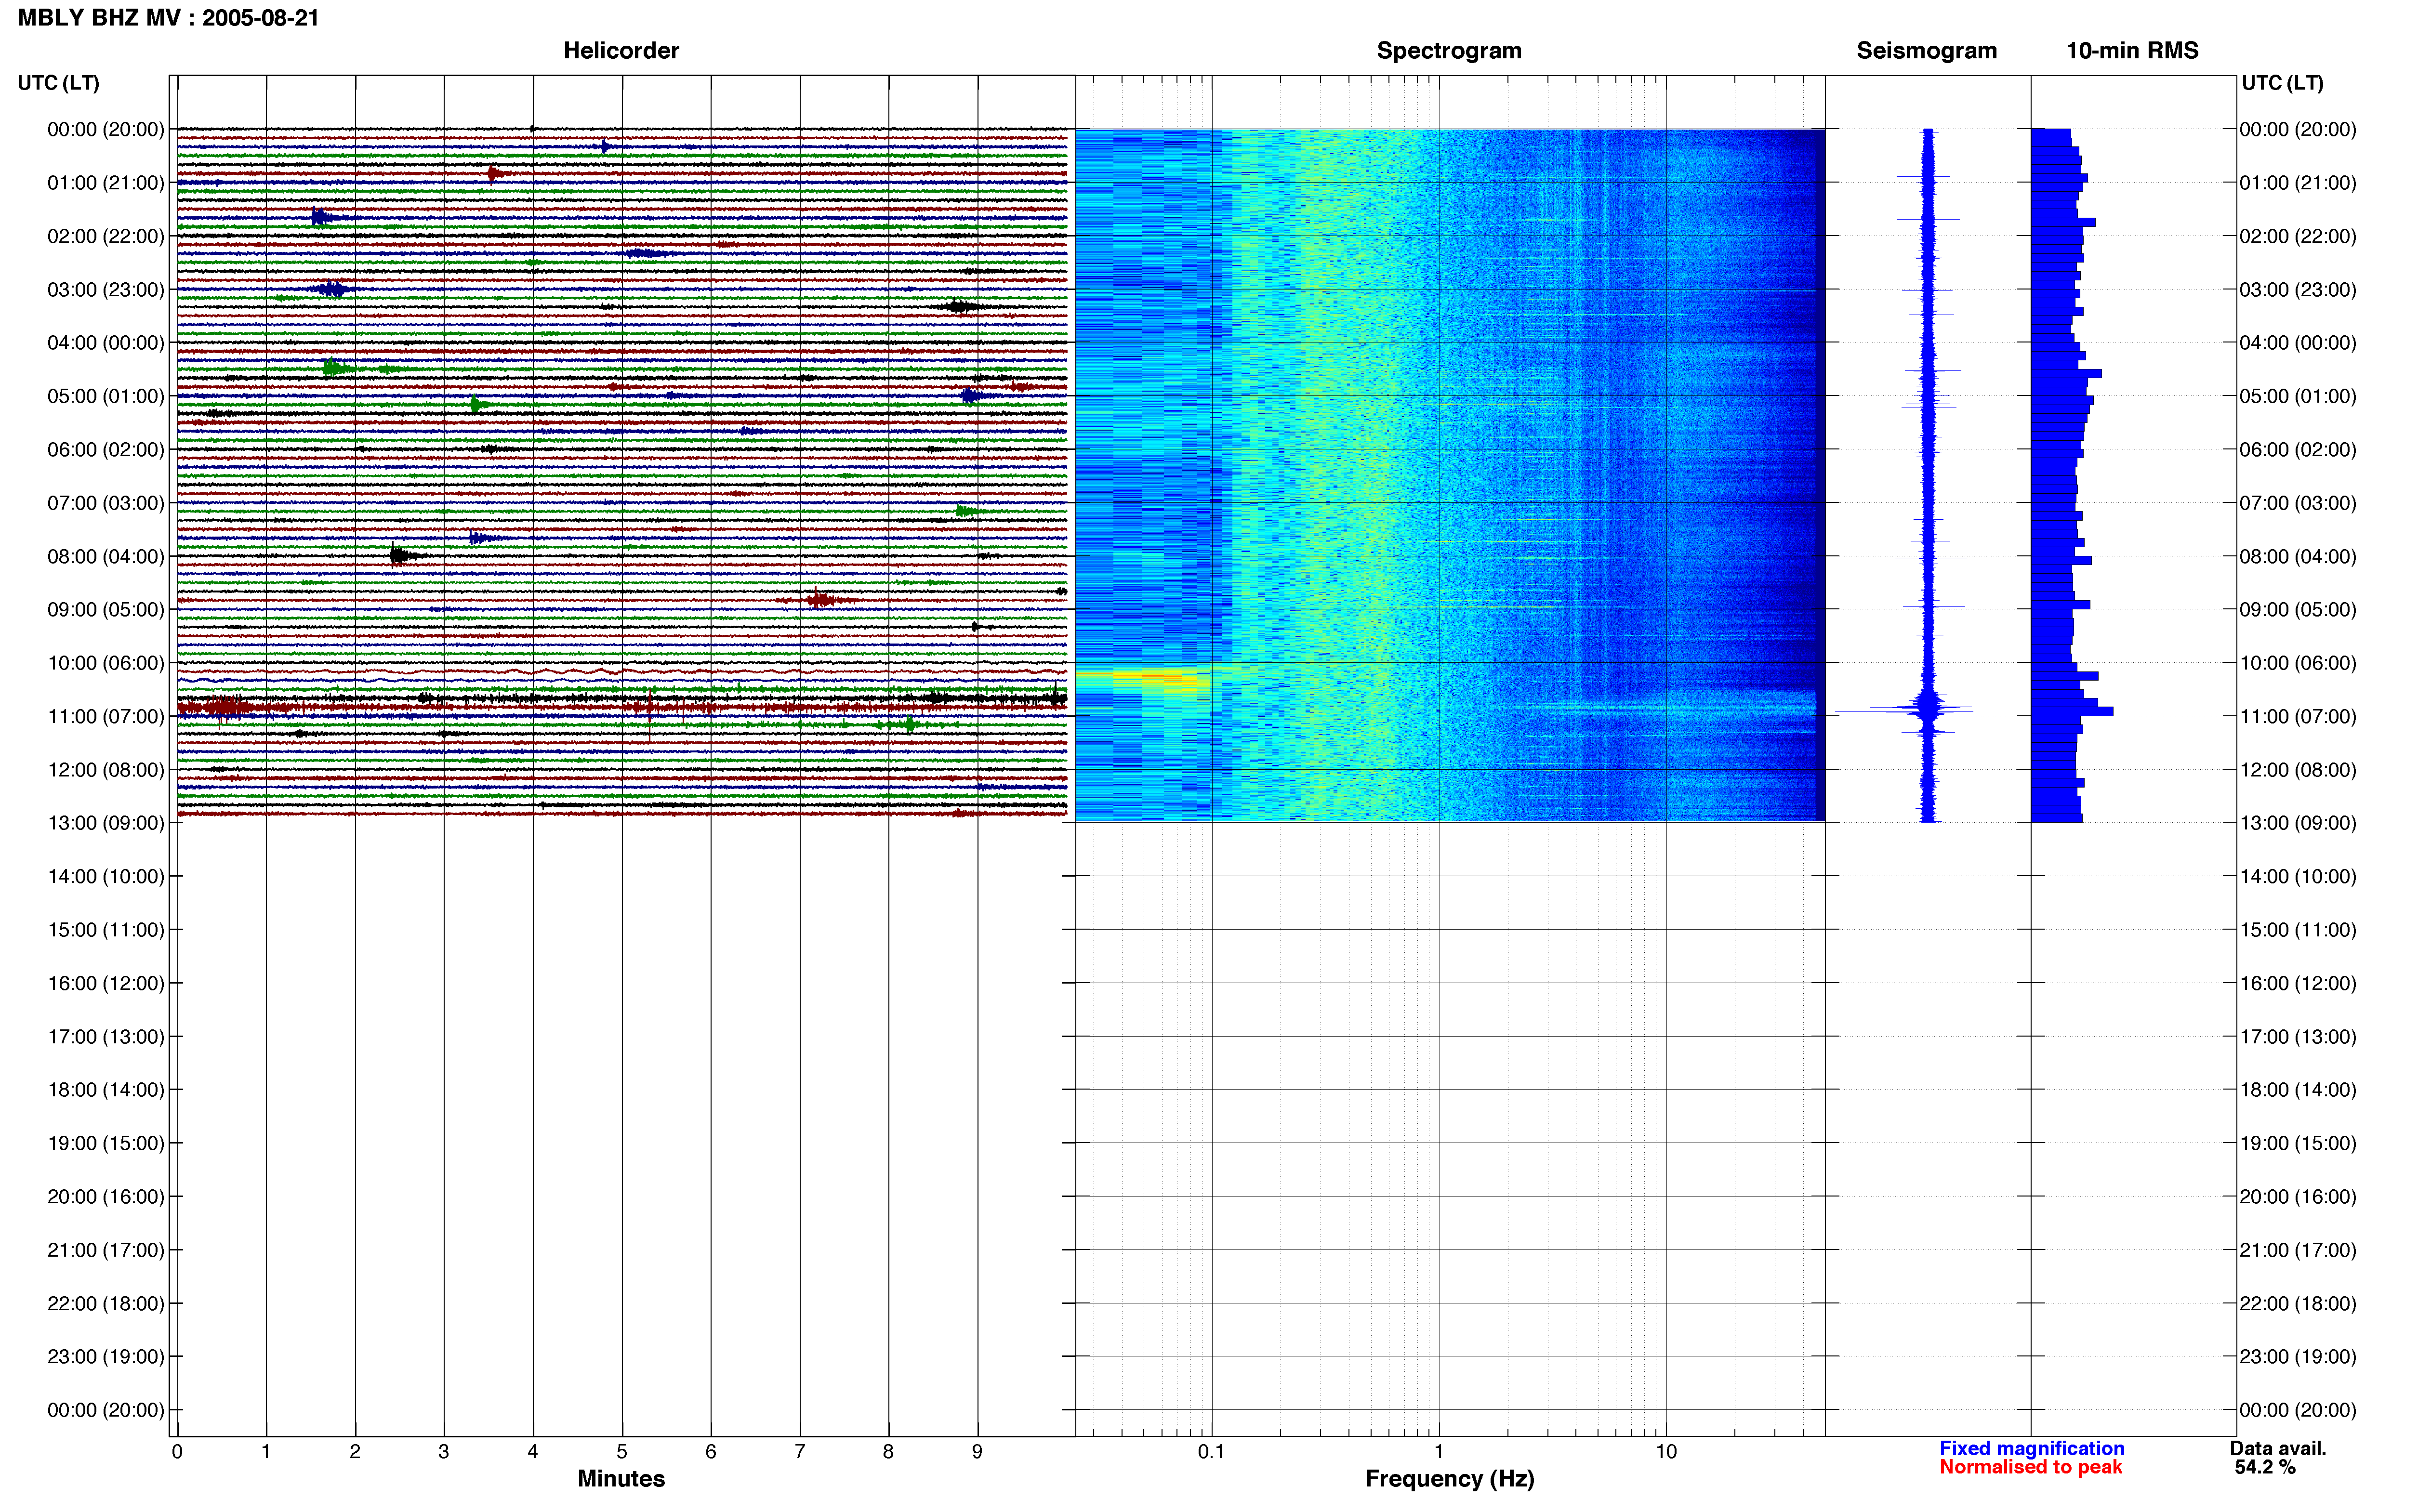Click the 'Frequency (Hz)' axis label
Viewport: 2418px width, 1512px height.
[1449, 1478]
